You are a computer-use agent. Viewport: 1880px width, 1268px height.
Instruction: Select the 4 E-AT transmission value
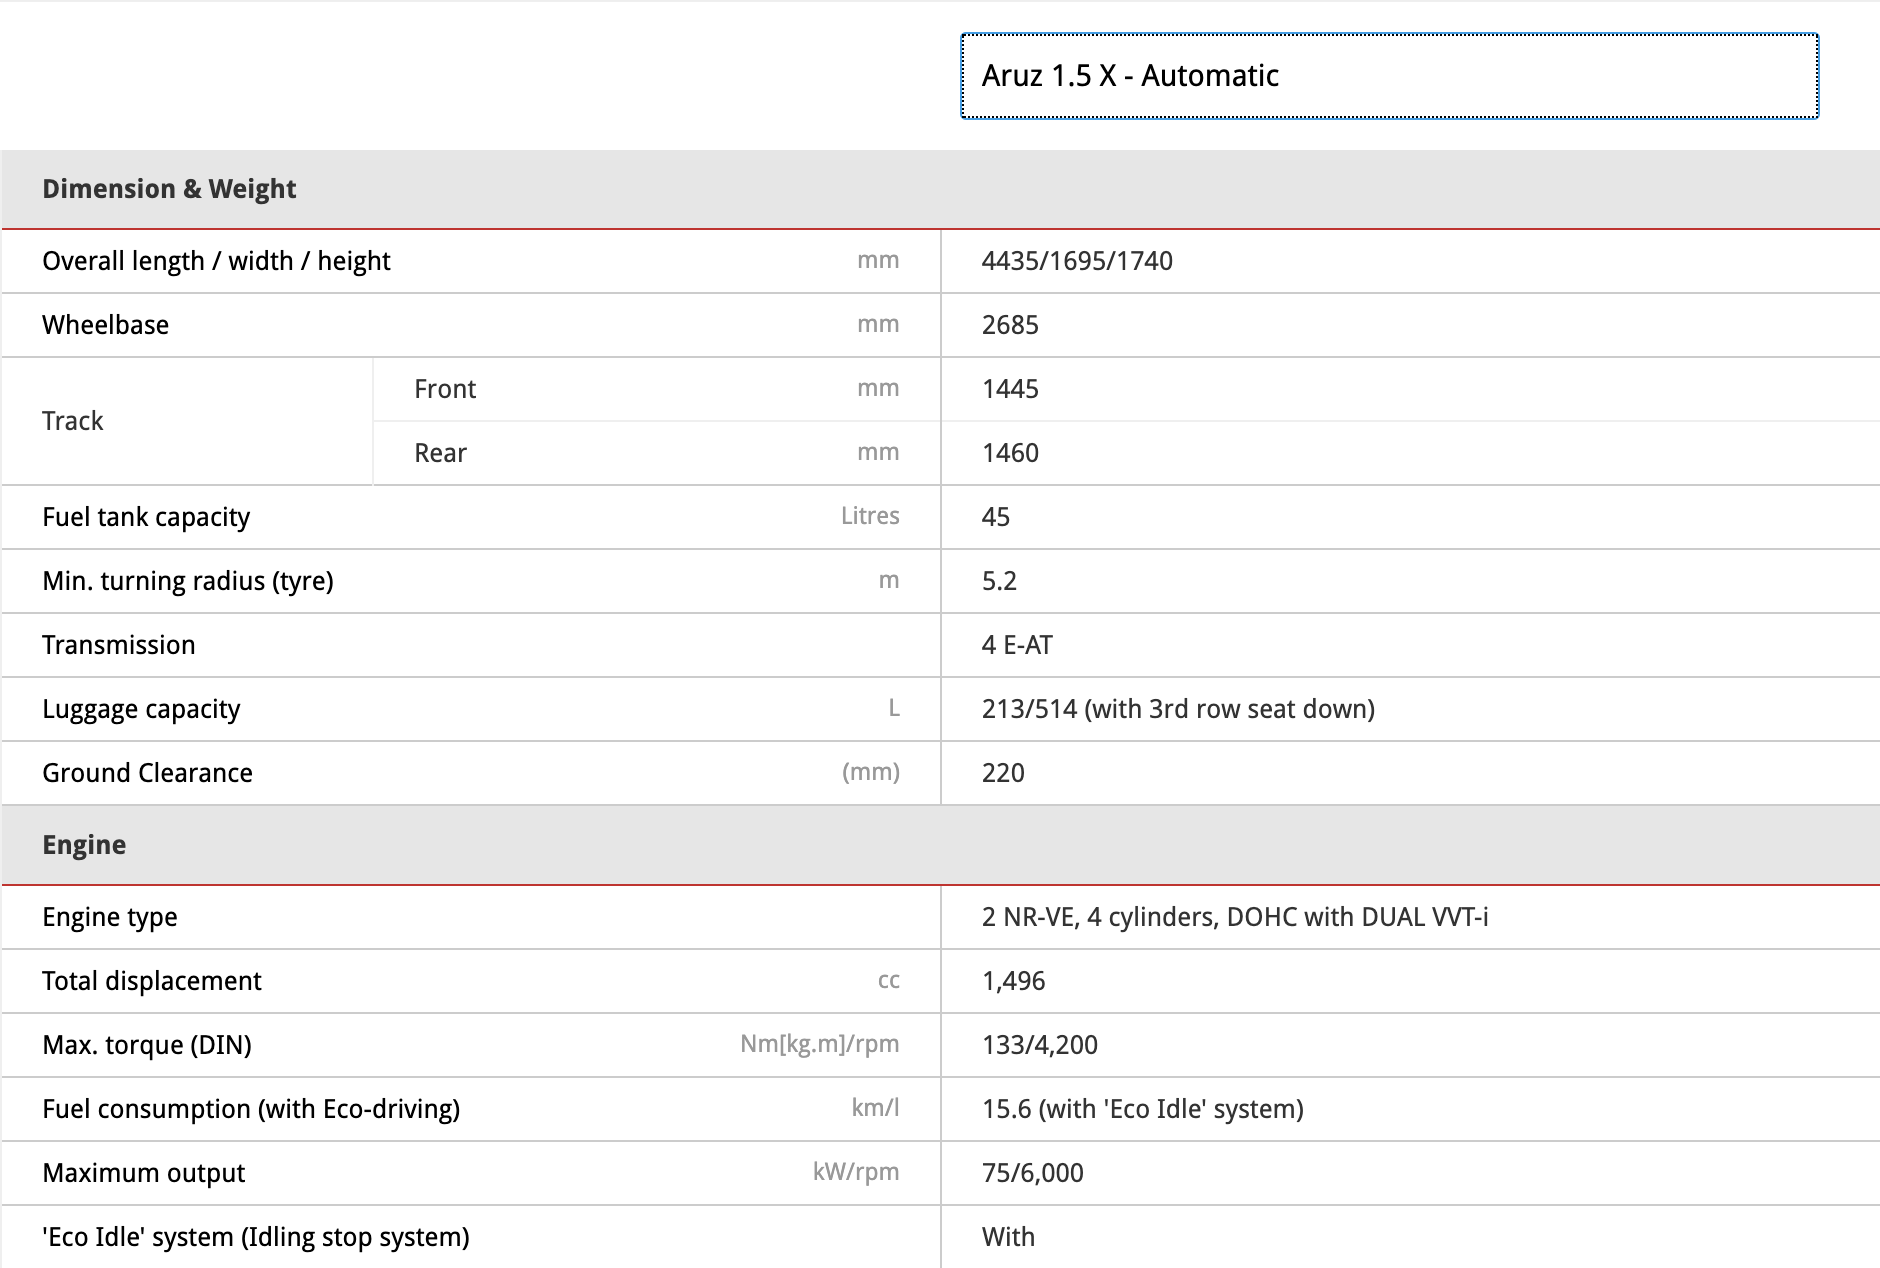click(1017, 645)
